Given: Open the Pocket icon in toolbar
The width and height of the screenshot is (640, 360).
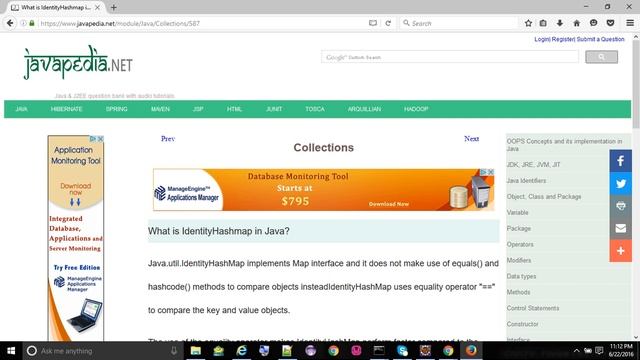Looking at the screenshot, I should click(610, 23).
